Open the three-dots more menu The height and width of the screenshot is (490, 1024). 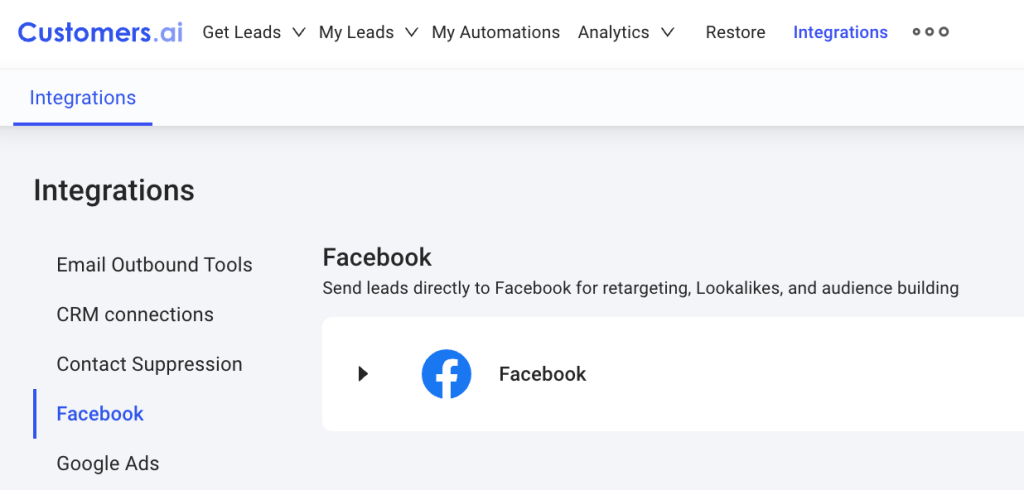[931, 32]
